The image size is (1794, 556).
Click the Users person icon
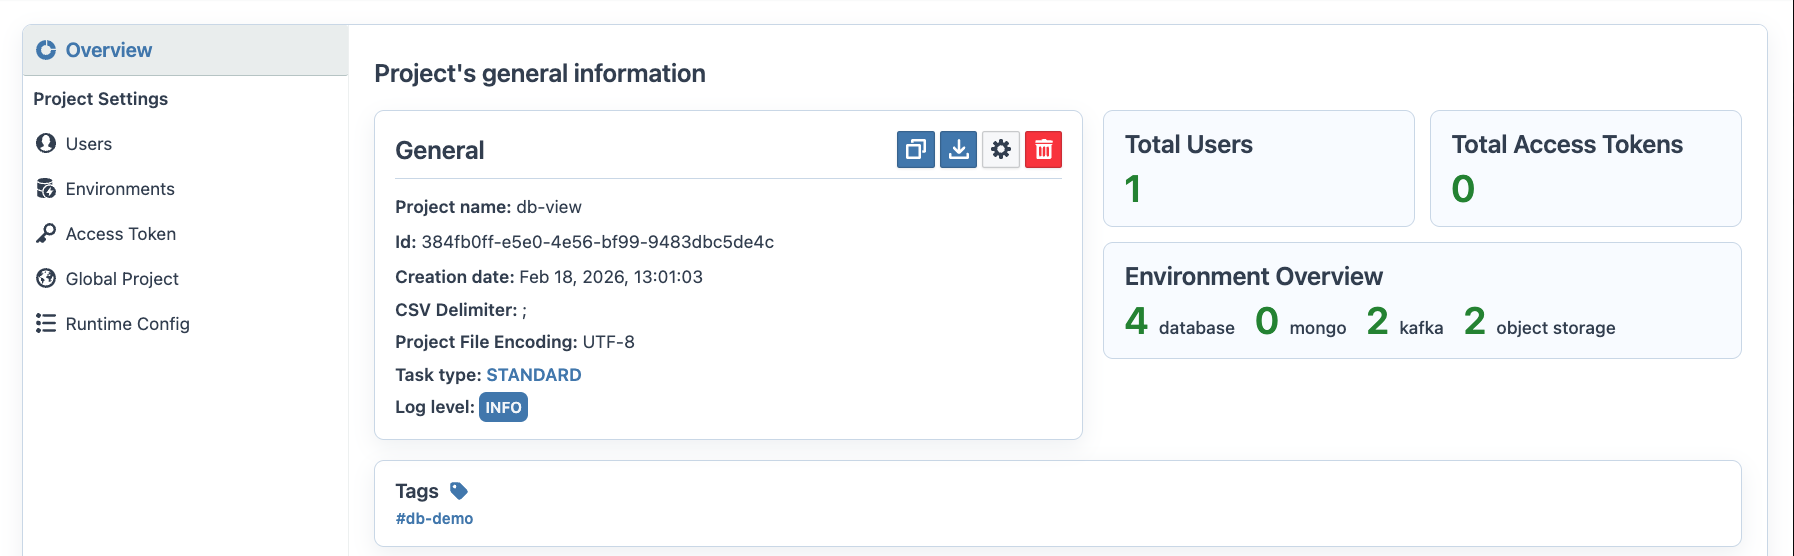tap(46, 143)
